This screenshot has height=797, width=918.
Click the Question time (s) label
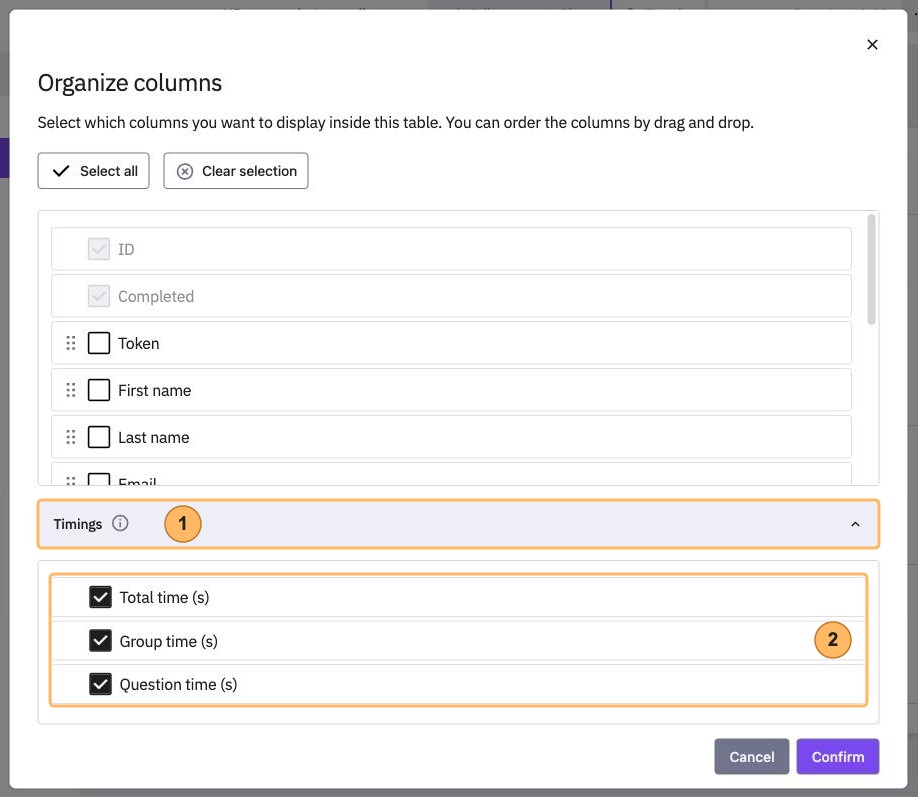[179, 685]
